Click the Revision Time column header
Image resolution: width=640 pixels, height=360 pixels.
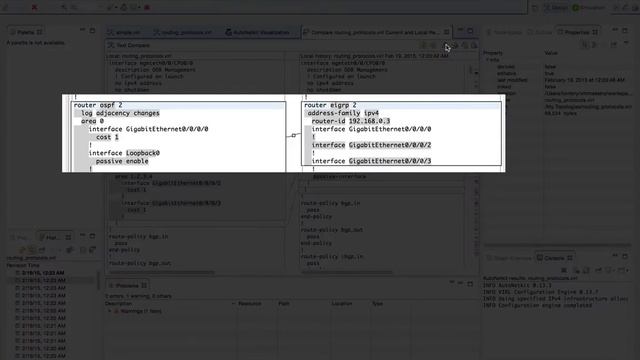click(23, 265)
